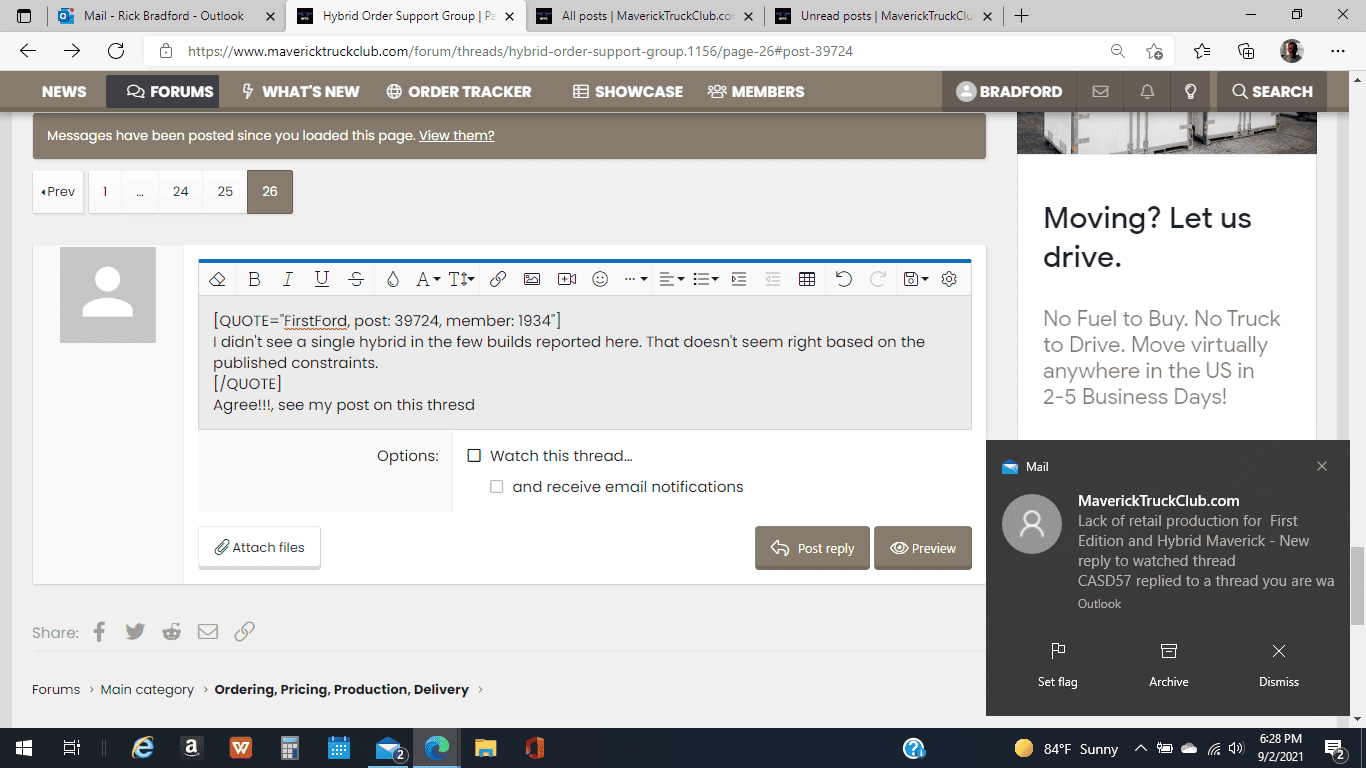
Task: Check 'and receive email notifications' checkbox
Action: (x=496, y=487)
